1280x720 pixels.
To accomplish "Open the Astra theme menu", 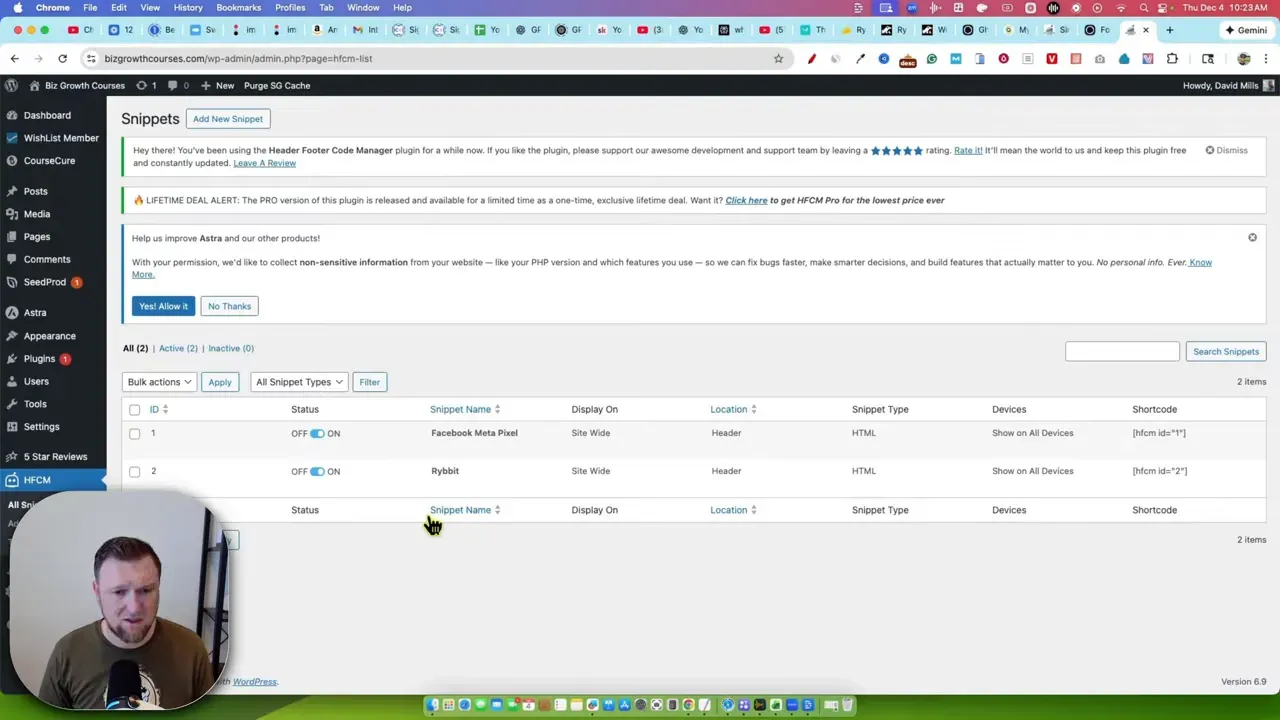I will click(34, 312).
